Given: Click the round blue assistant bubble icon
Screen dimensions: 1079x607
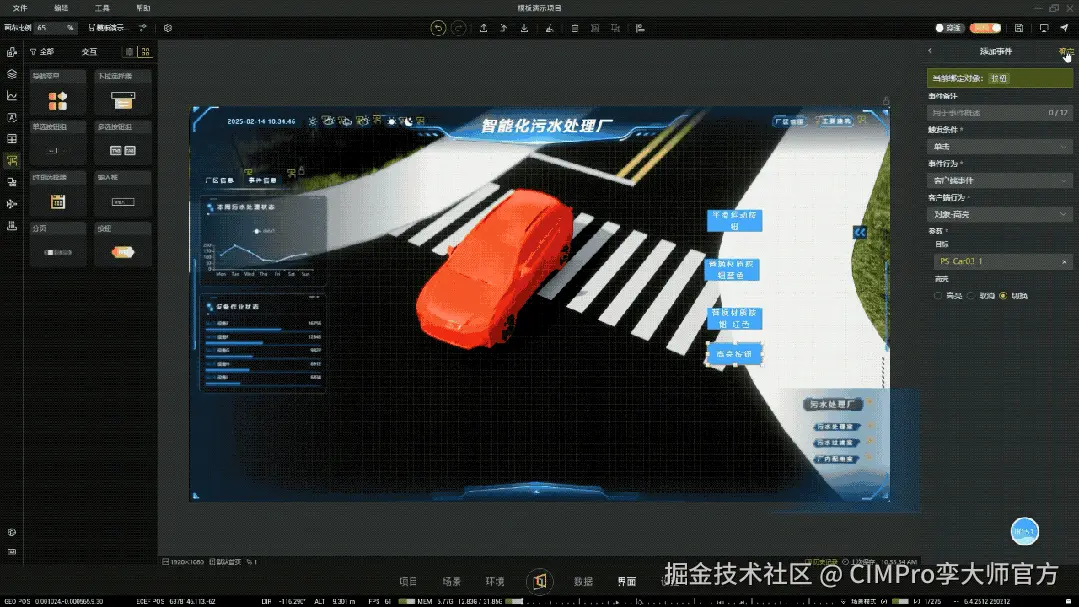Looking at the screenshot, I should (x=1025, y=531).
